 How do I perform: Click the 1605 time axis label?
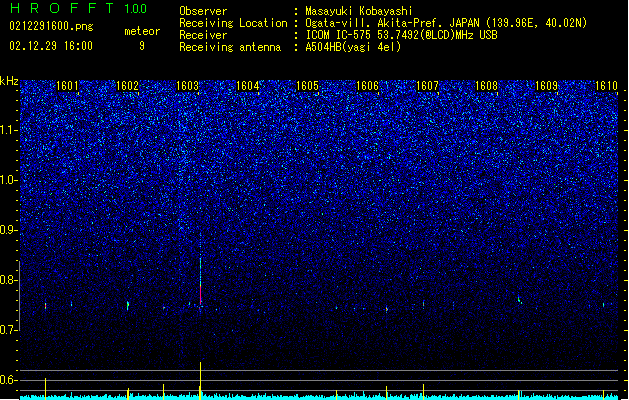click(x=307, y=85)
